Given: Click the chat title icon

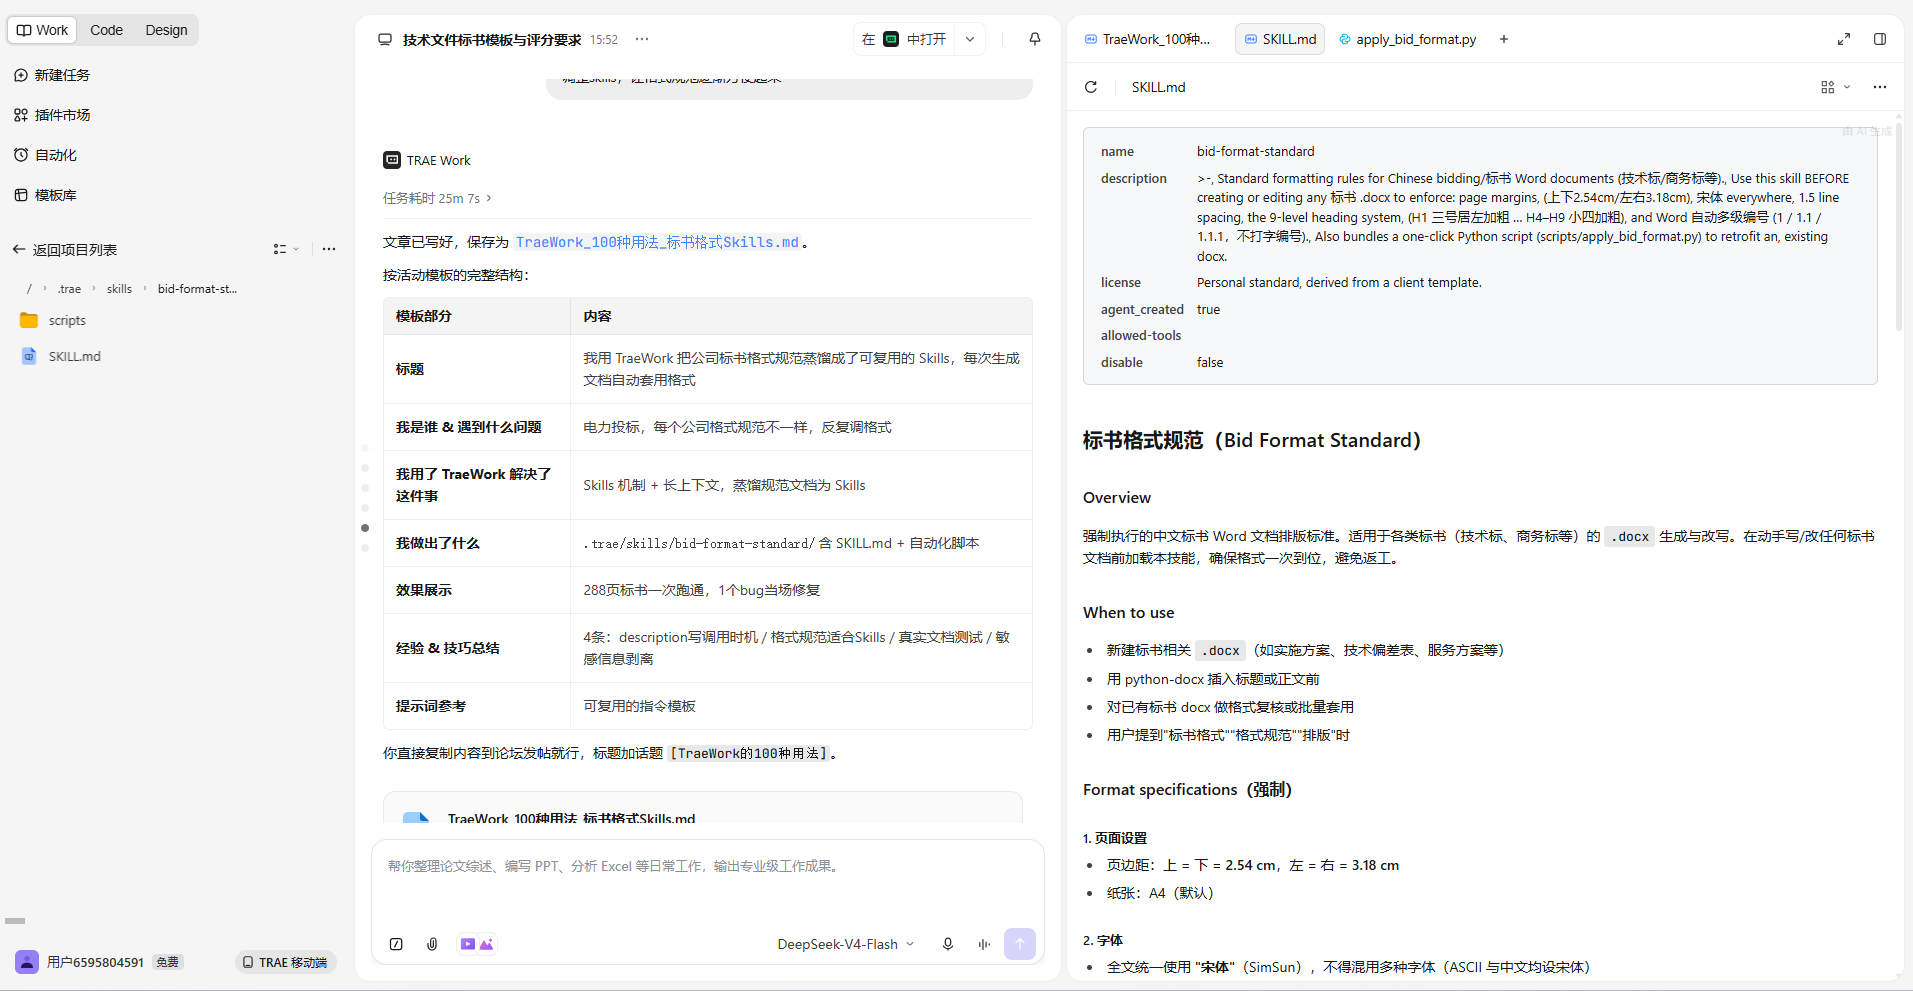Looking at the screenshot, I should pyautogui.click(x=385, y=40).
